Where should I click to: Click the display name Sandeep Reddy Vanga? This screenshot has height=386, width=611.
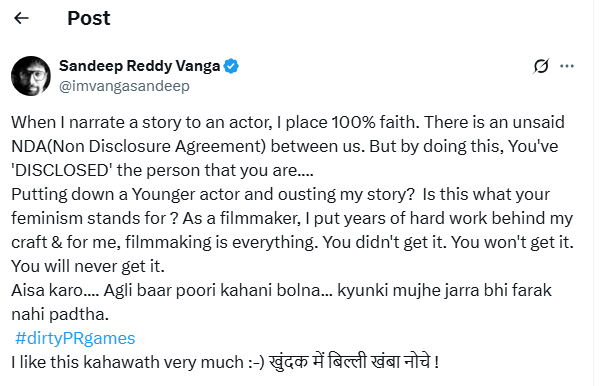[x=140, y=66]
